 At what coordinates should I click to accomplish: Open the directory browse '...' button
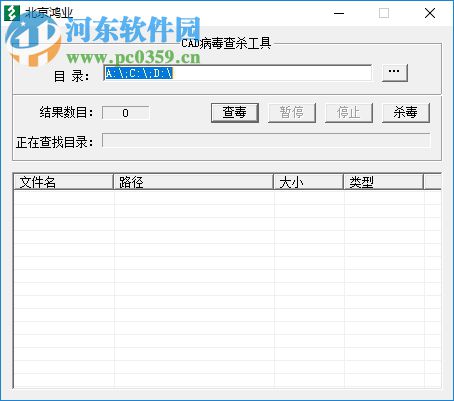[395, 73]
